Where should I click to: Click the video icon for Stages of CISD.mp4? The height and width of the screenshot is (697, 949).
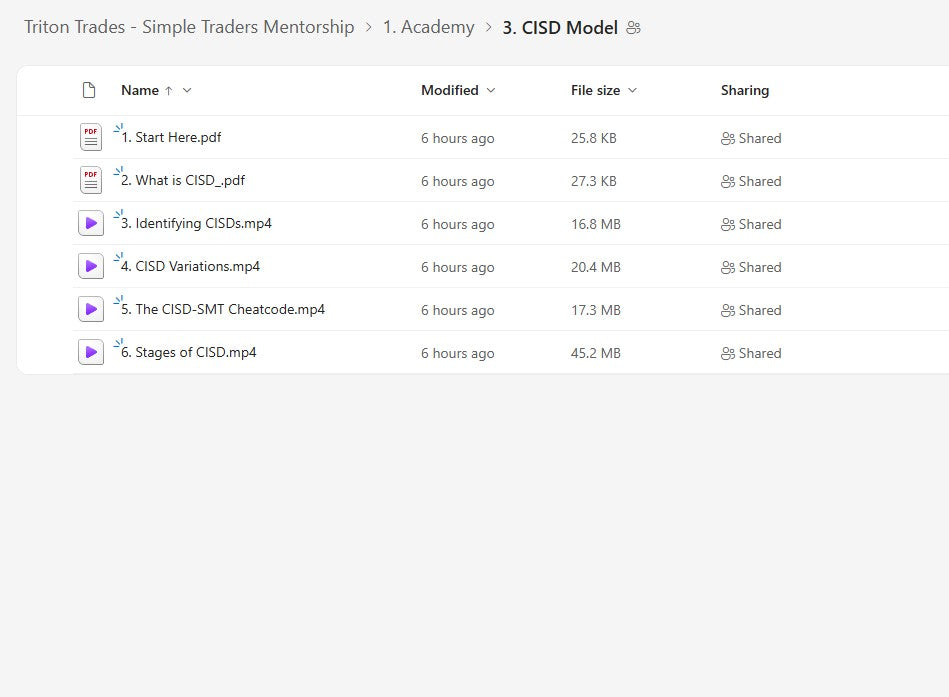click(x=91, y=353)
